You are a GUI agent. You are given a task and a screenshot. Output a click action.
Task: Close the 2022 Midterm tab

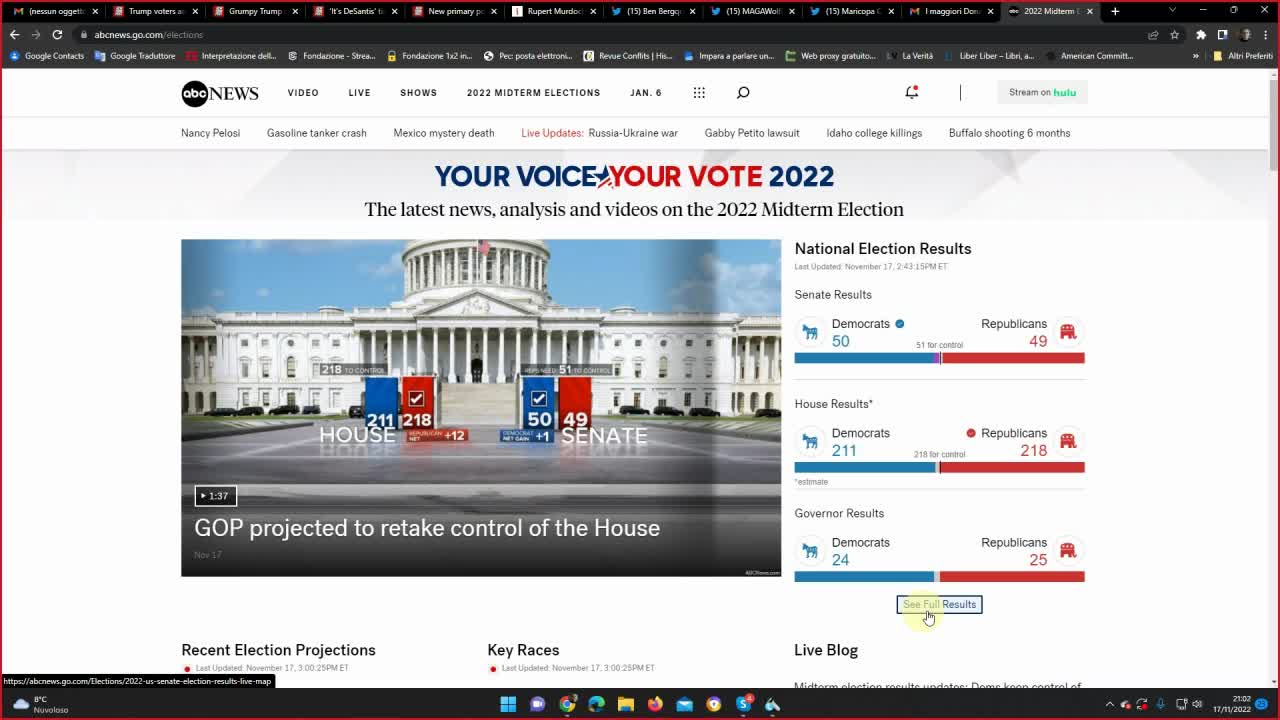coord(1090,11)
